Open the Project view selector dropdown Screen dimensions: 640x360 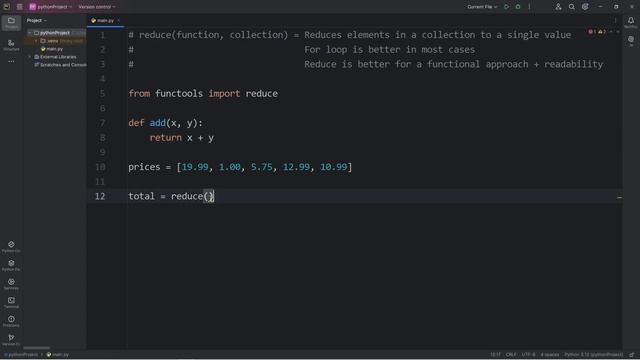[37, 20]
